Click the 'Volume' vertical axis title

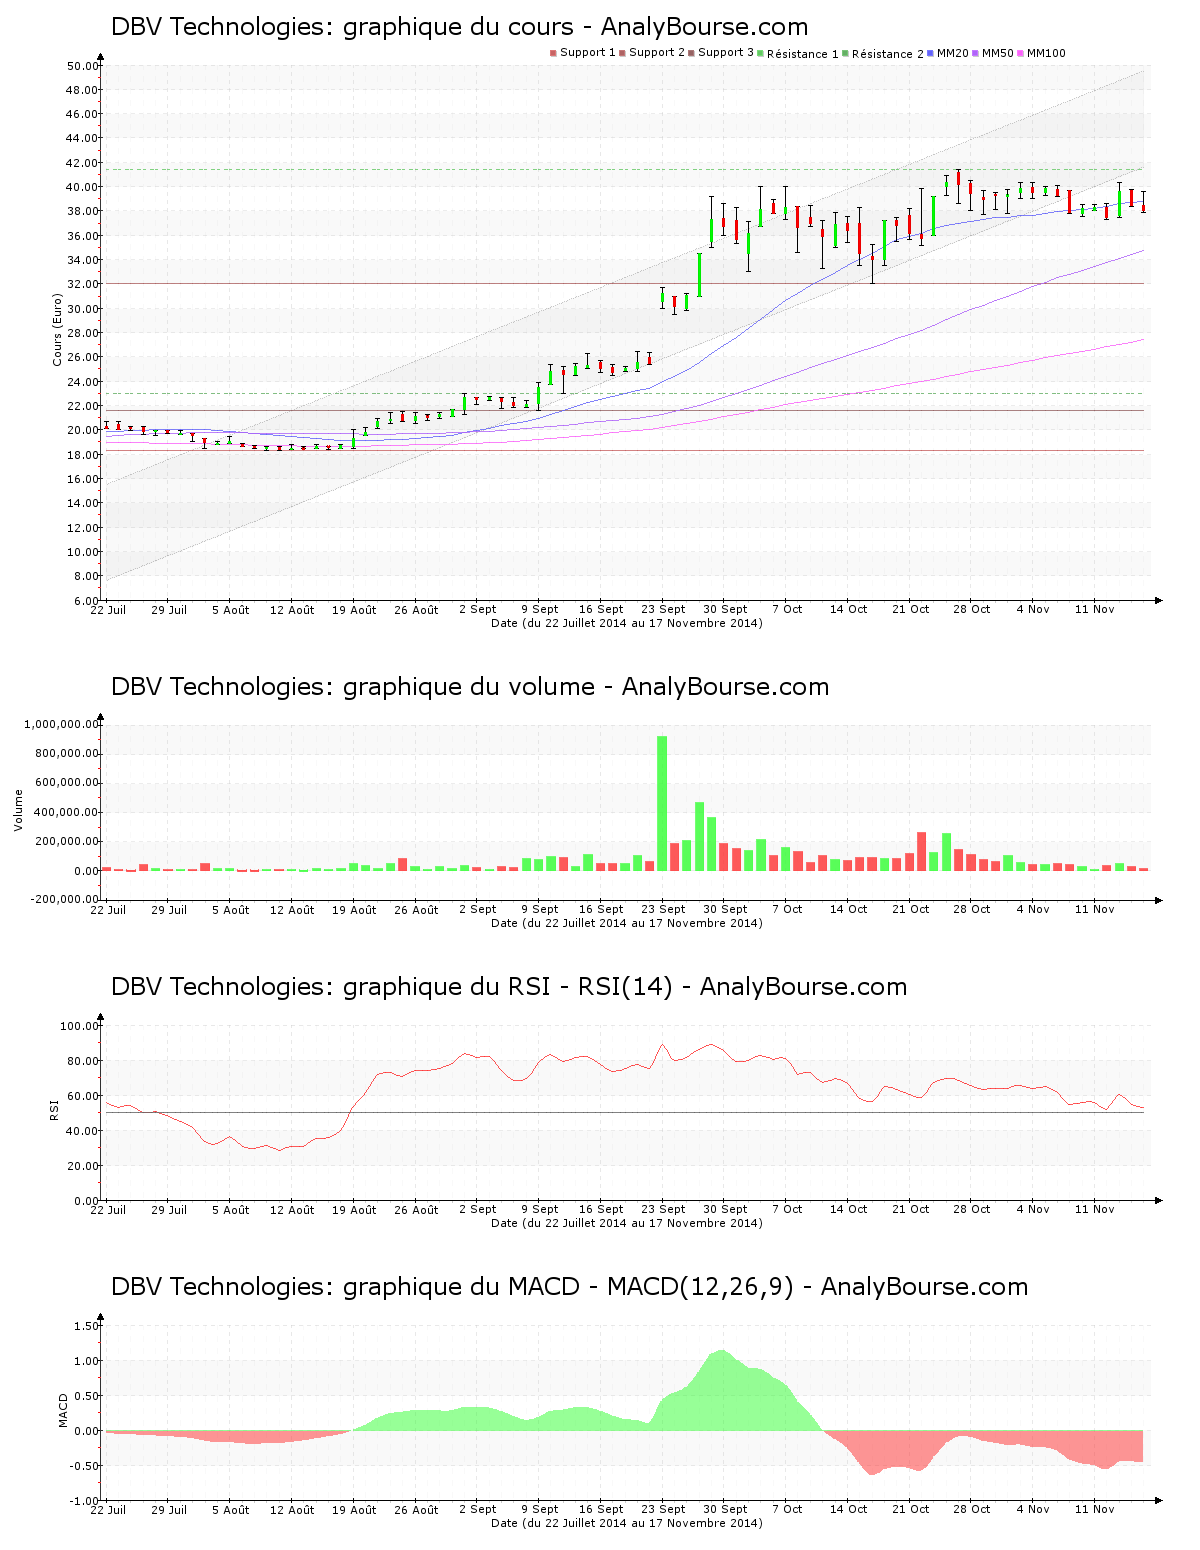(18, 810)
